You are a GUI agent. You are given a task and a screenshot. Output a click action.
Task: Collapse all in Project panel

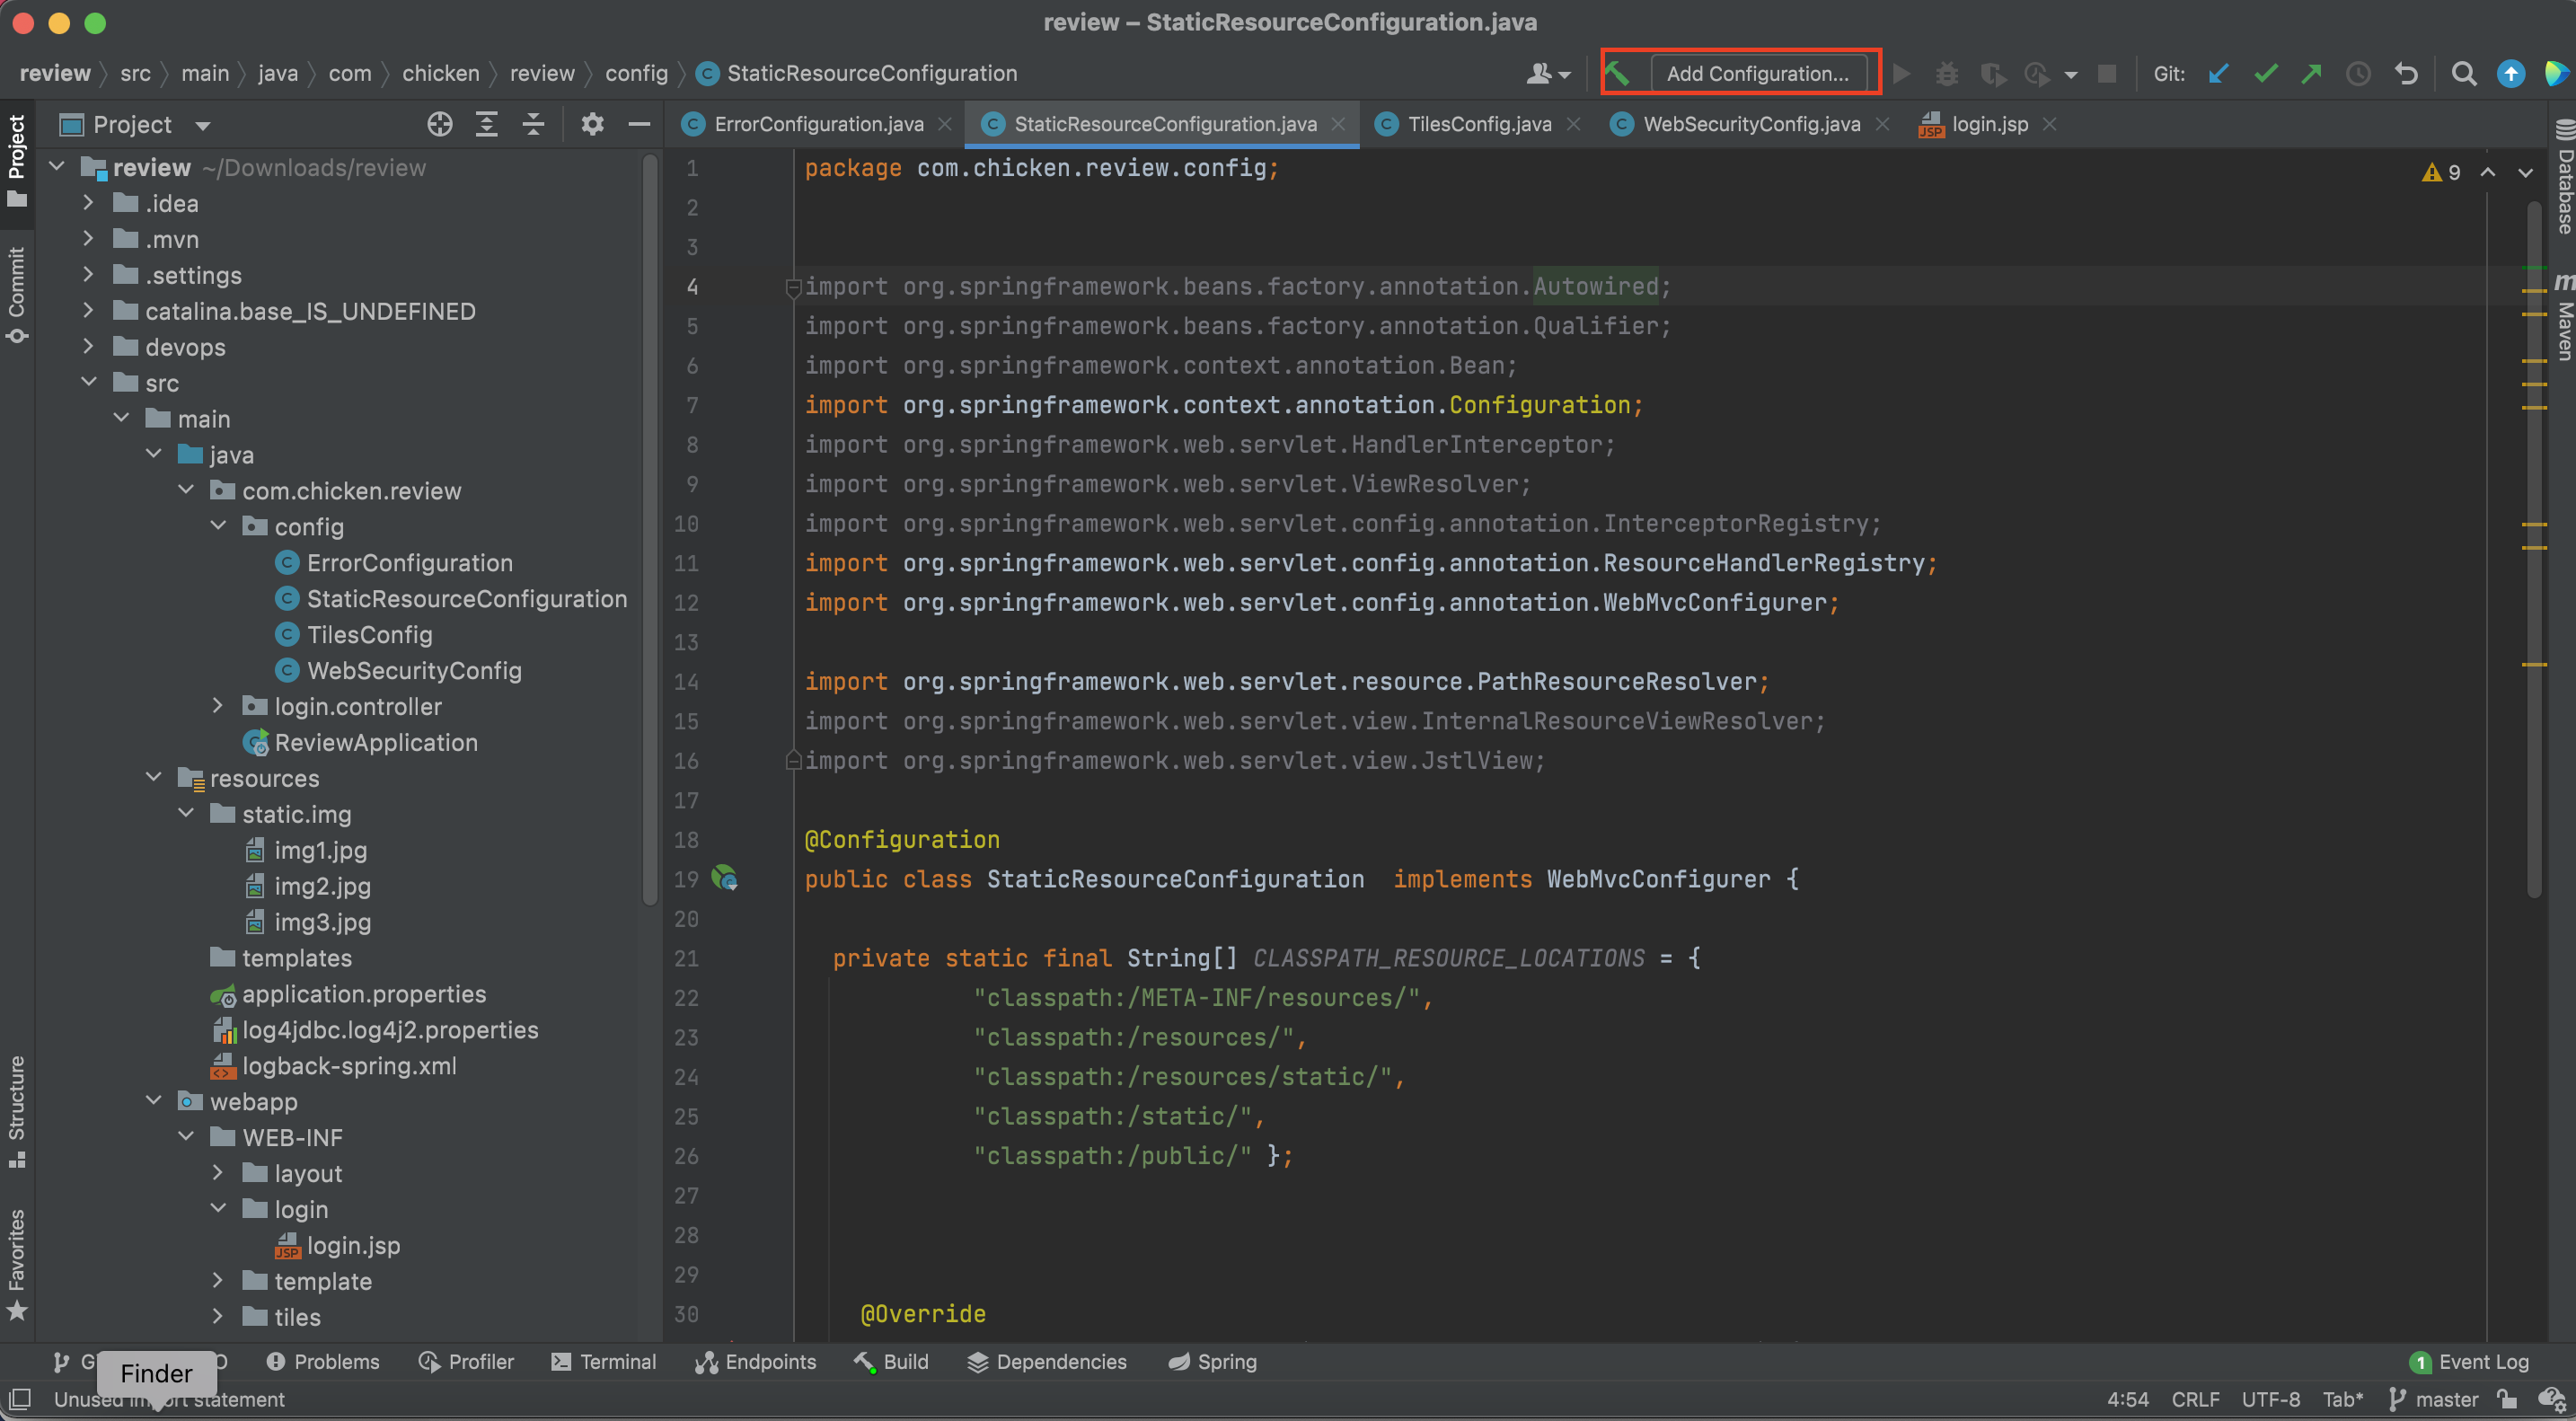tap(534, 125)
